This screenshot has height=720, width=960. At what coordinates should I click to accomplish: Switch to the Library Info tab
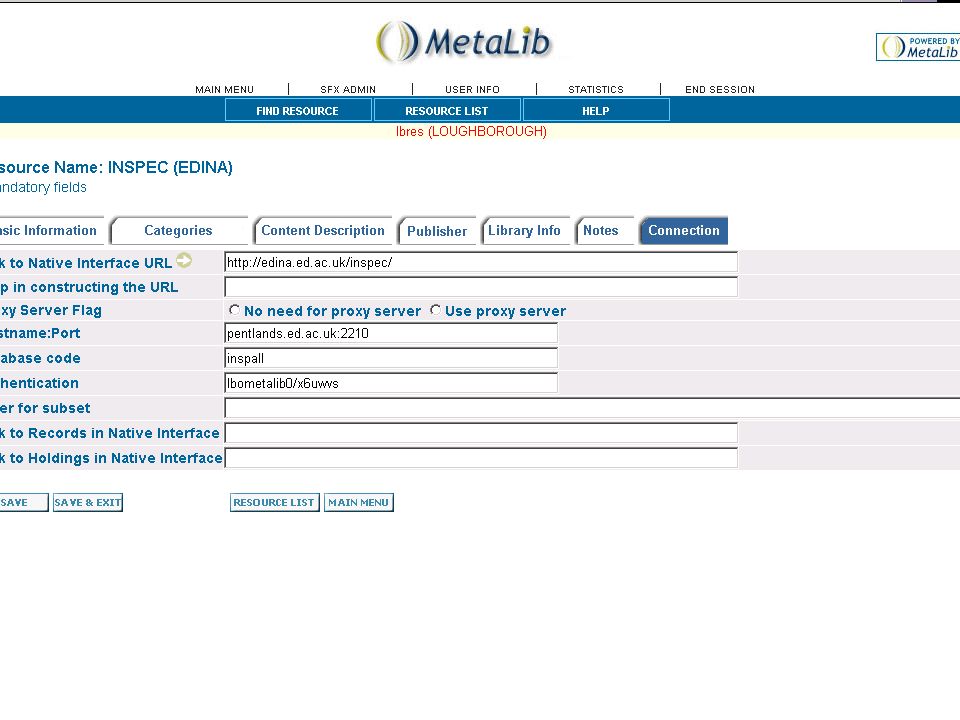(x=525, y=231)
